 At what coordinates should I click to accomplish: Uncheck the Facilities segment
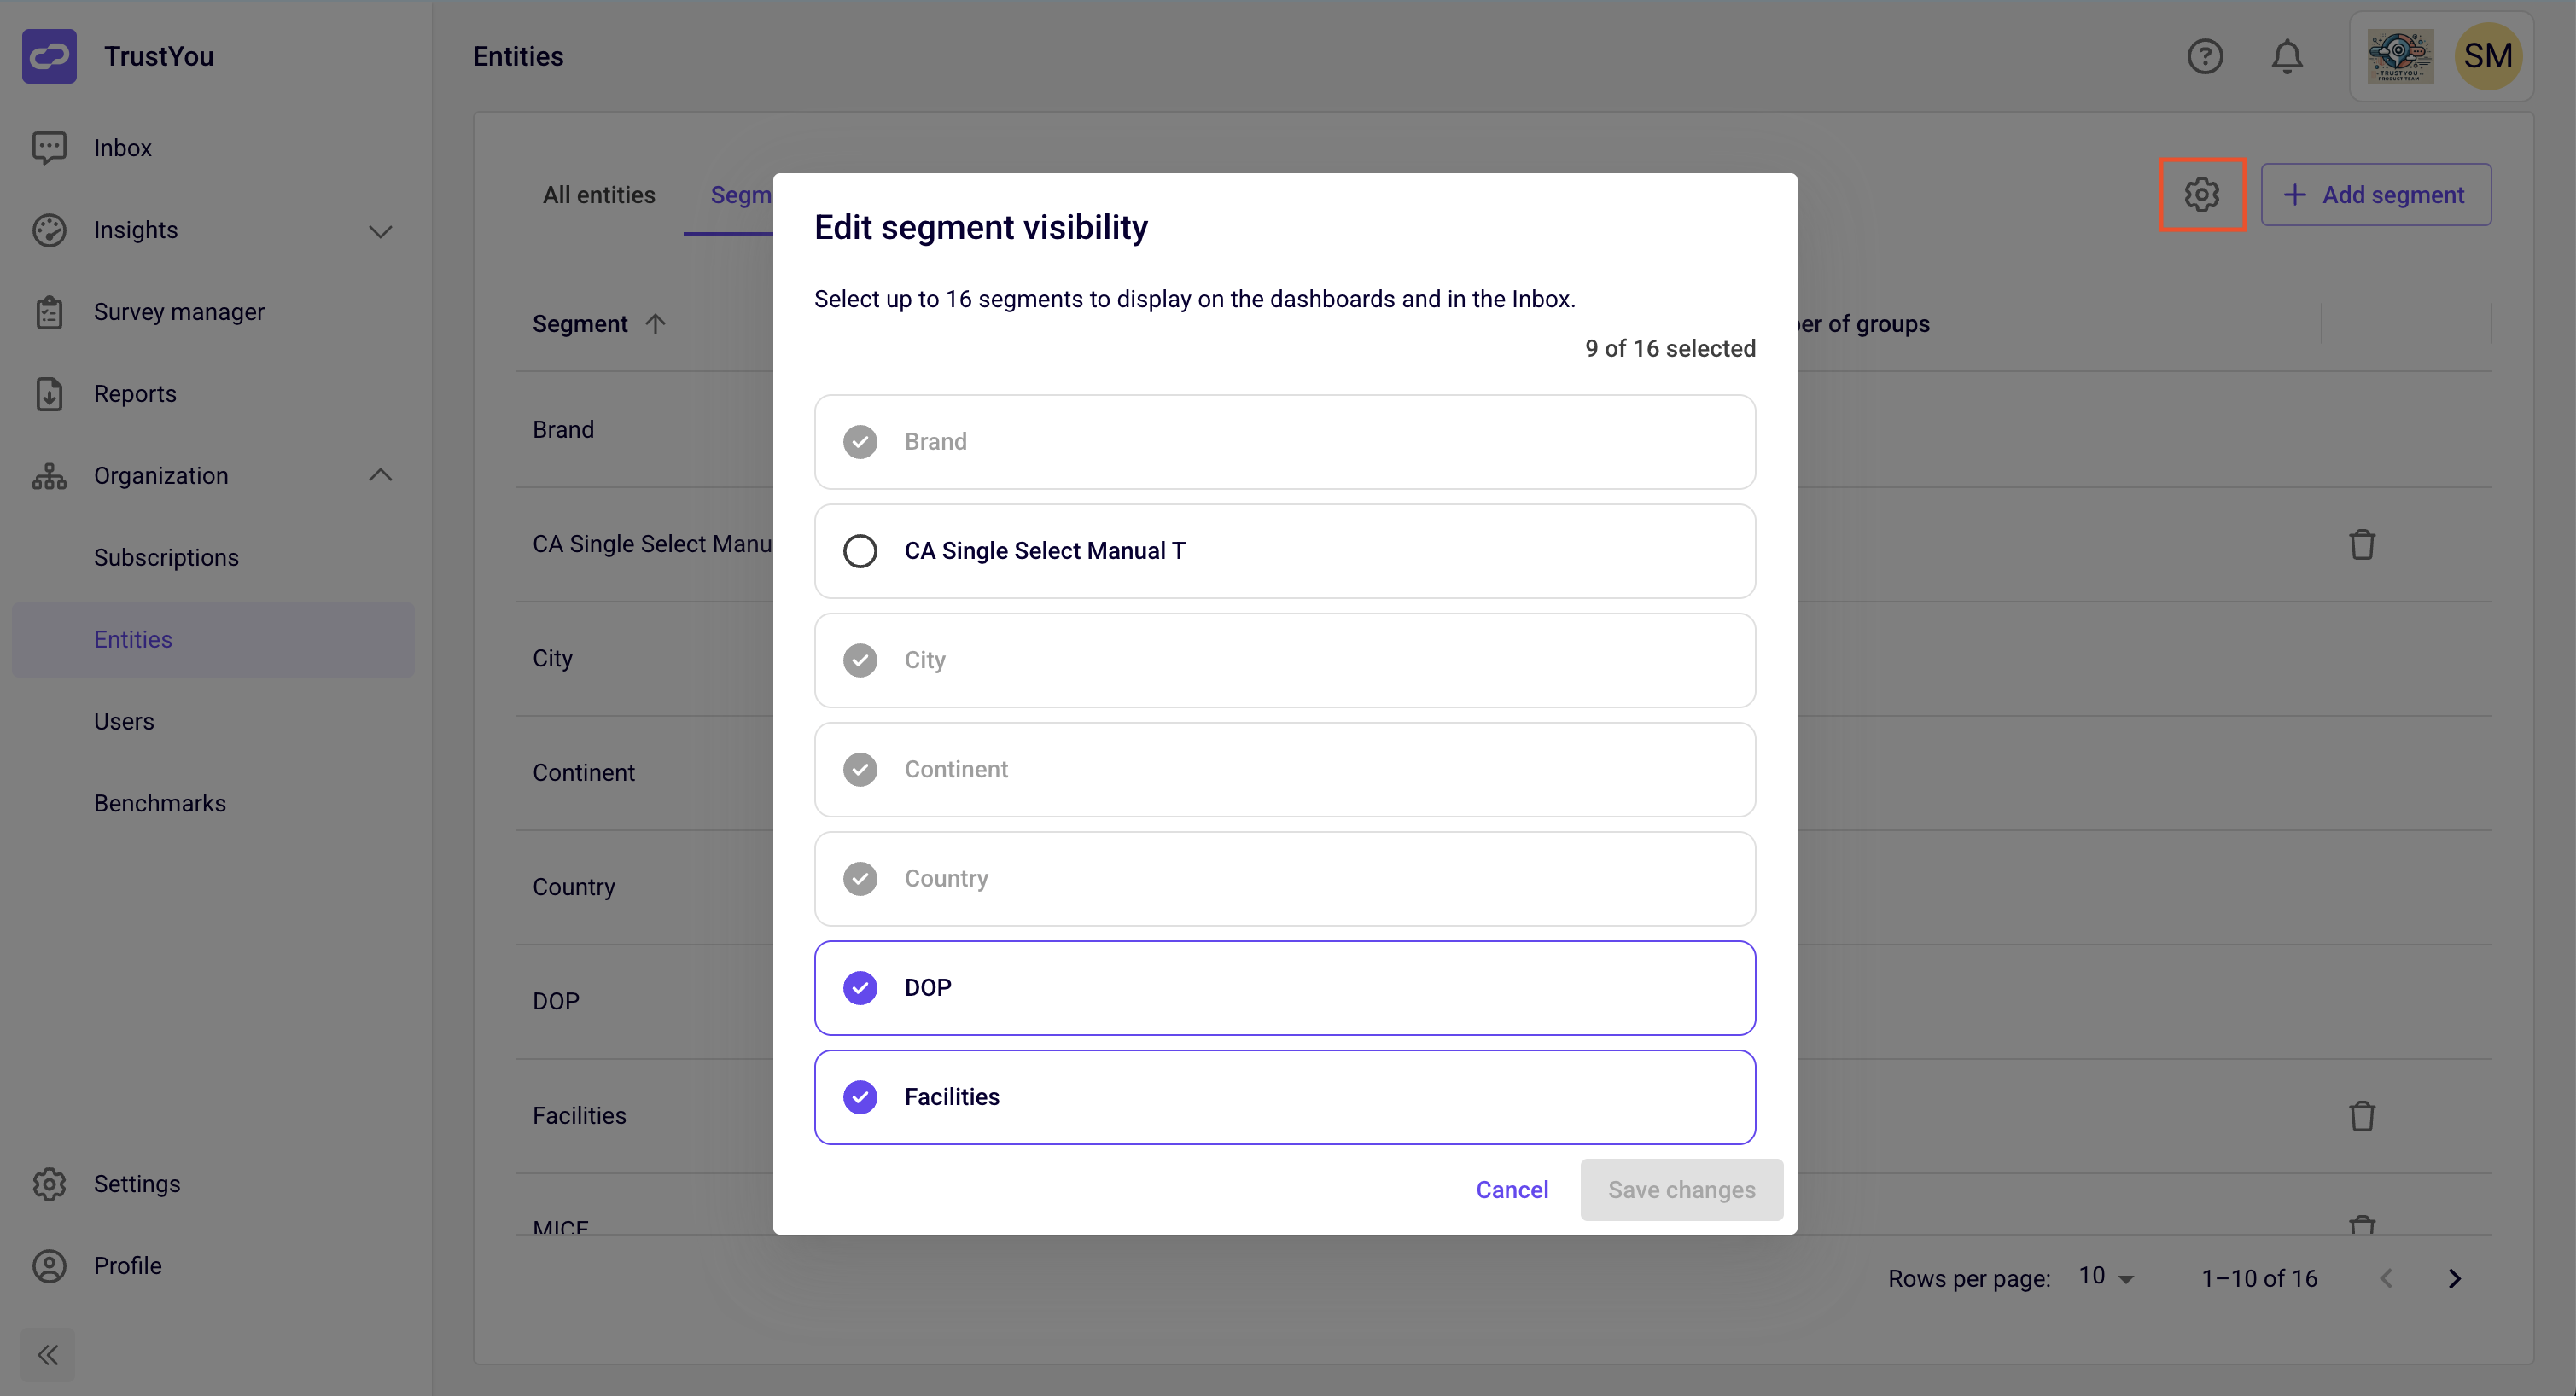859,1097
